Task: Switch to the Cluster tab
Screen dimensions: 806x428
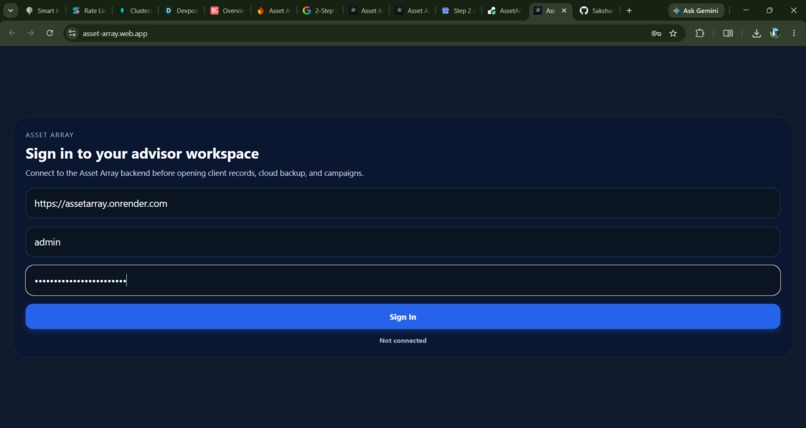Action: coord(135,10)
